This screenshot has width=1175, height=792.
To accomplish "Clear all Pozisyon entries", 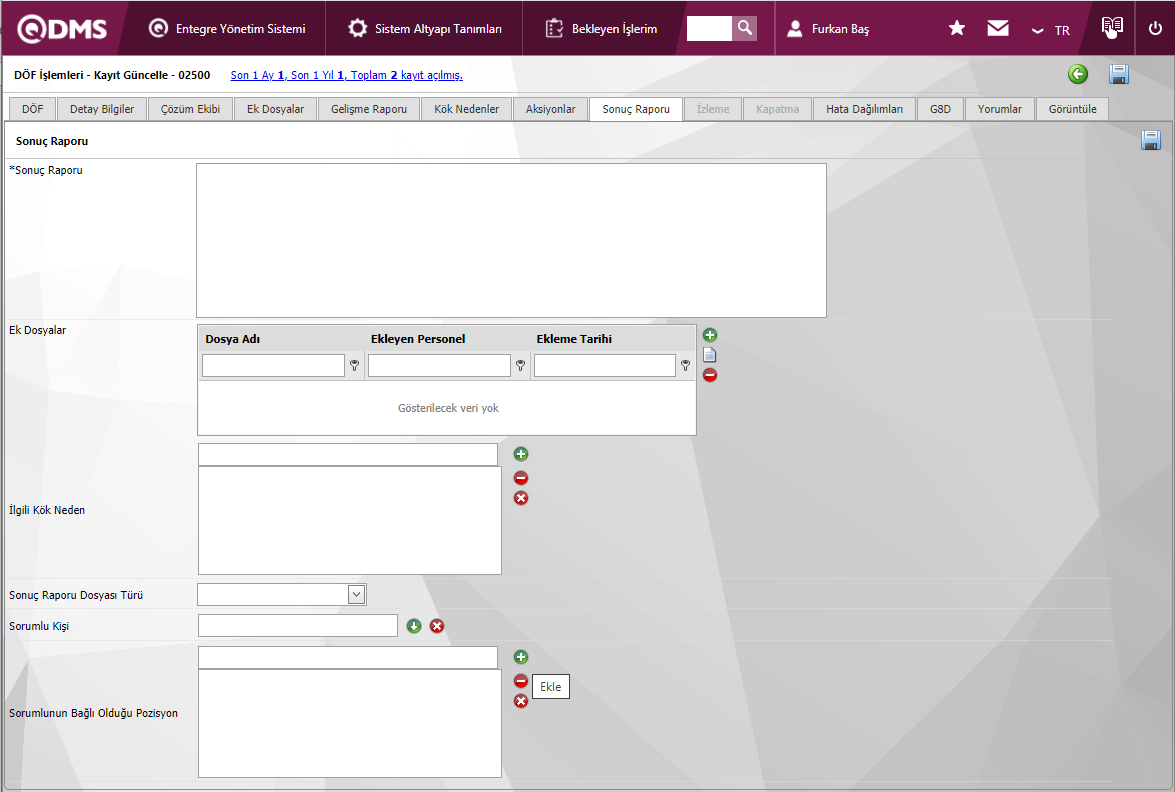I will 521,701.
